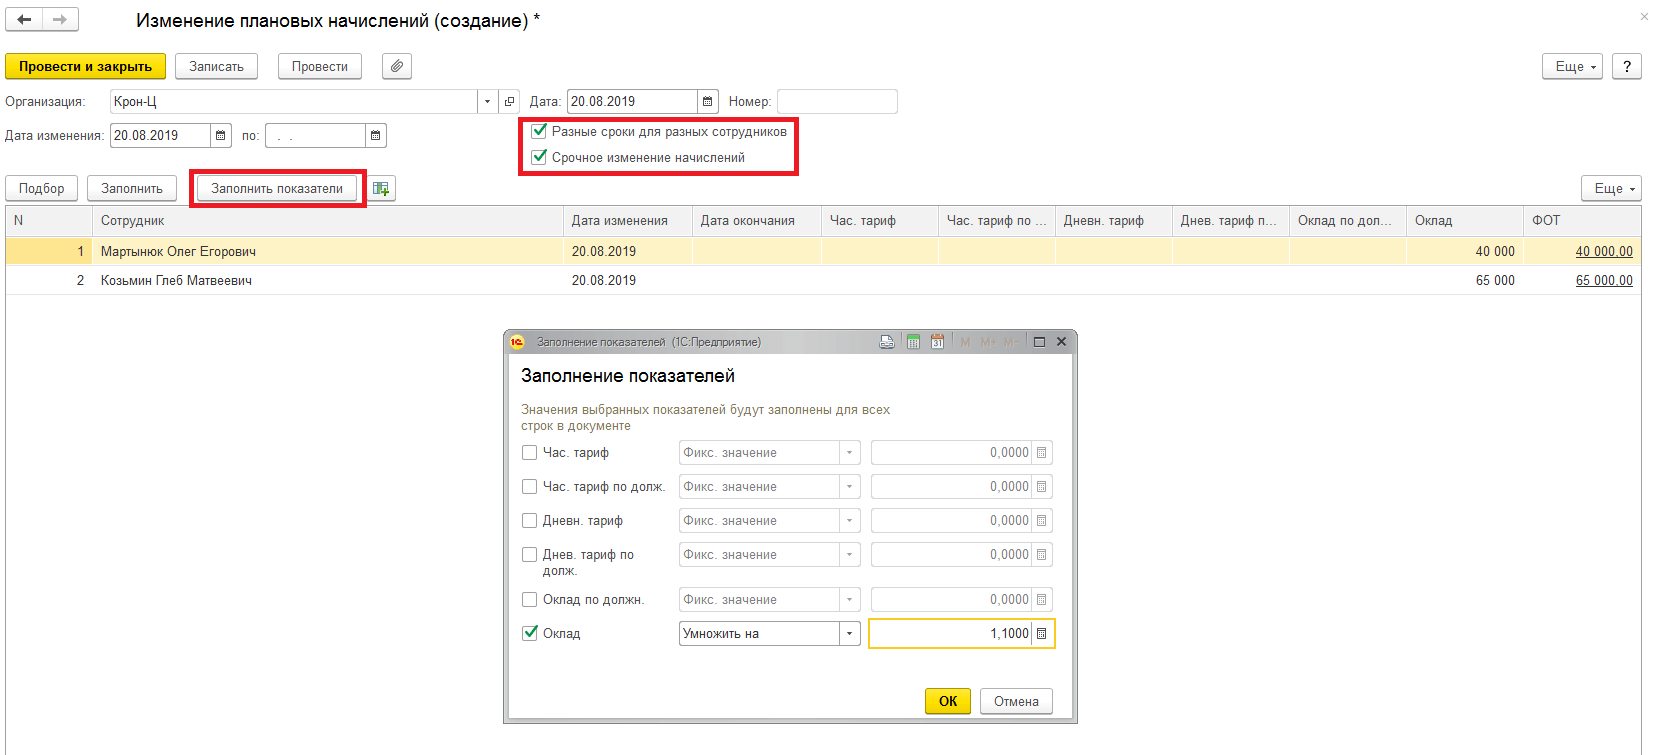Open the Организация record link icon
This screenshot has width=1653, height=755.
pyautogui.click(x=510, y=102)
